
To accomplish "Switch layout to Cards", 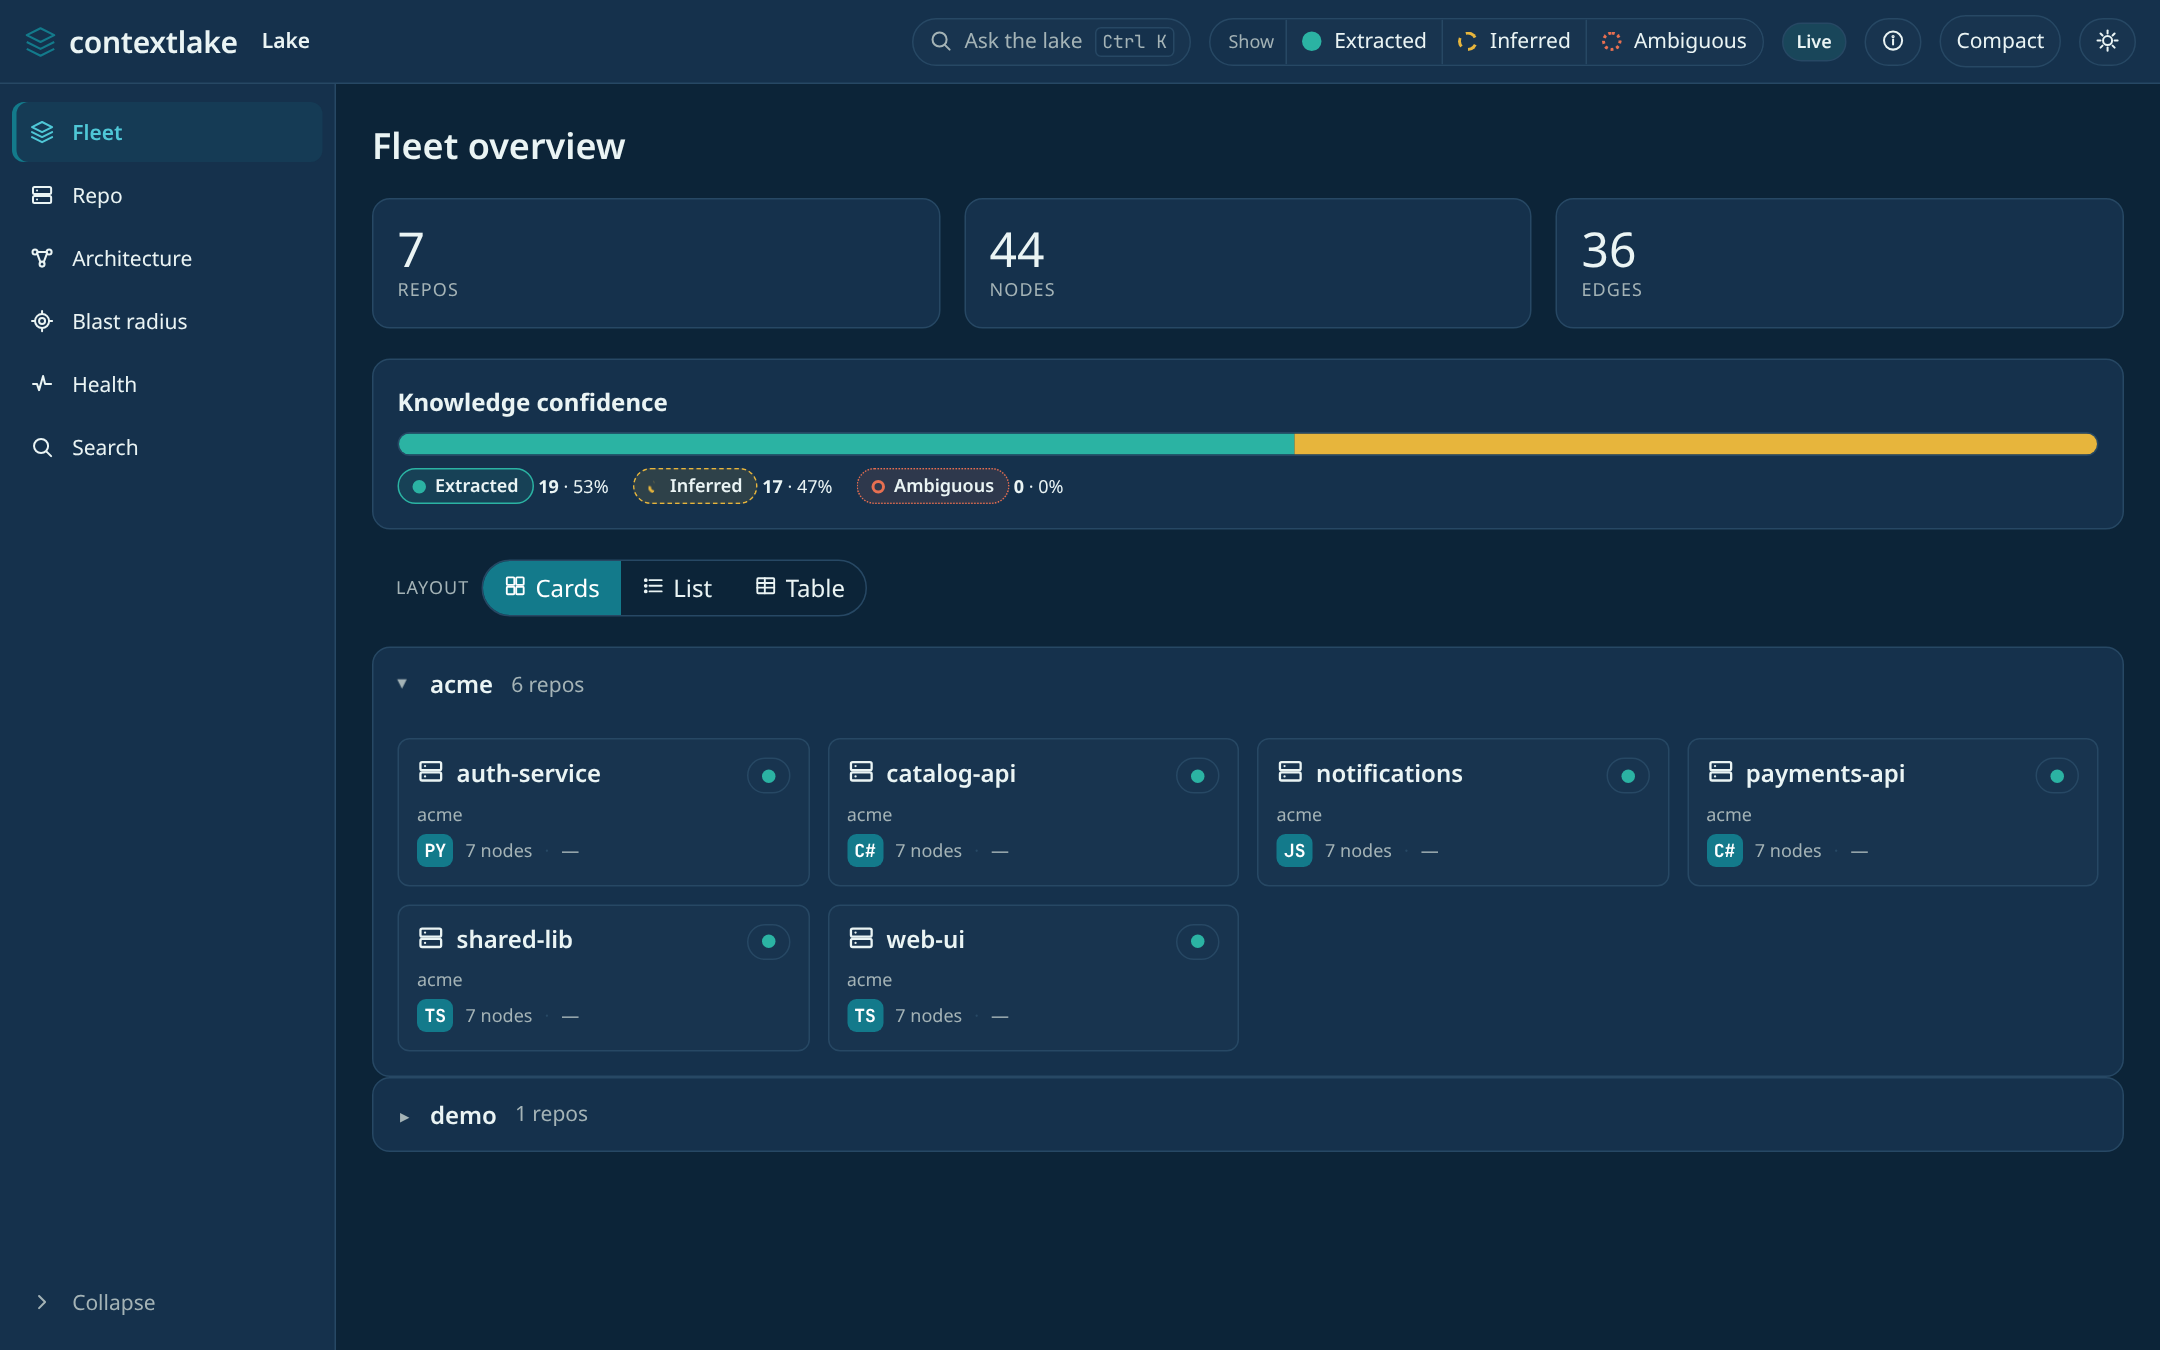I will [x=552, y=588].
